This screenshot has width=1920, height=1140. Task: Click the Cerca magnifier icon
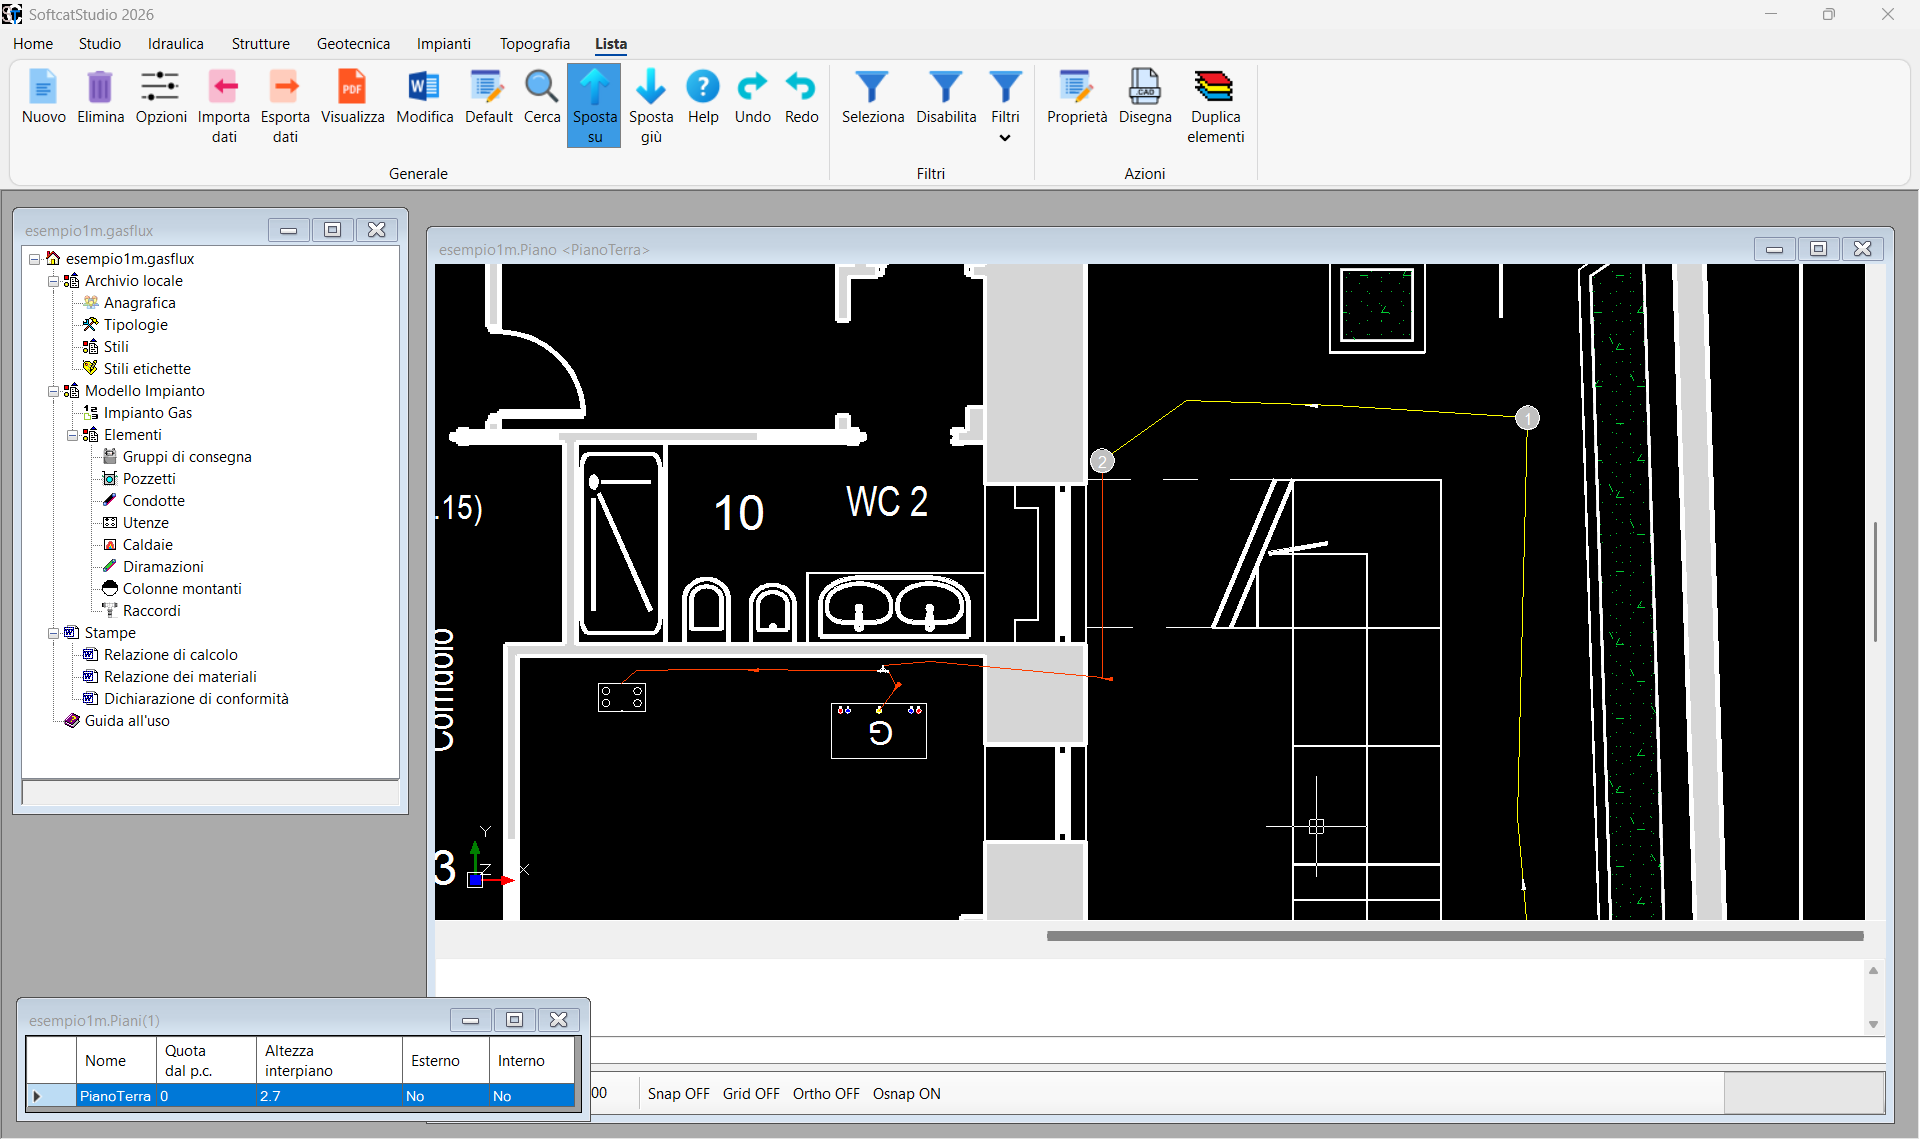click(x=541, y=87)
